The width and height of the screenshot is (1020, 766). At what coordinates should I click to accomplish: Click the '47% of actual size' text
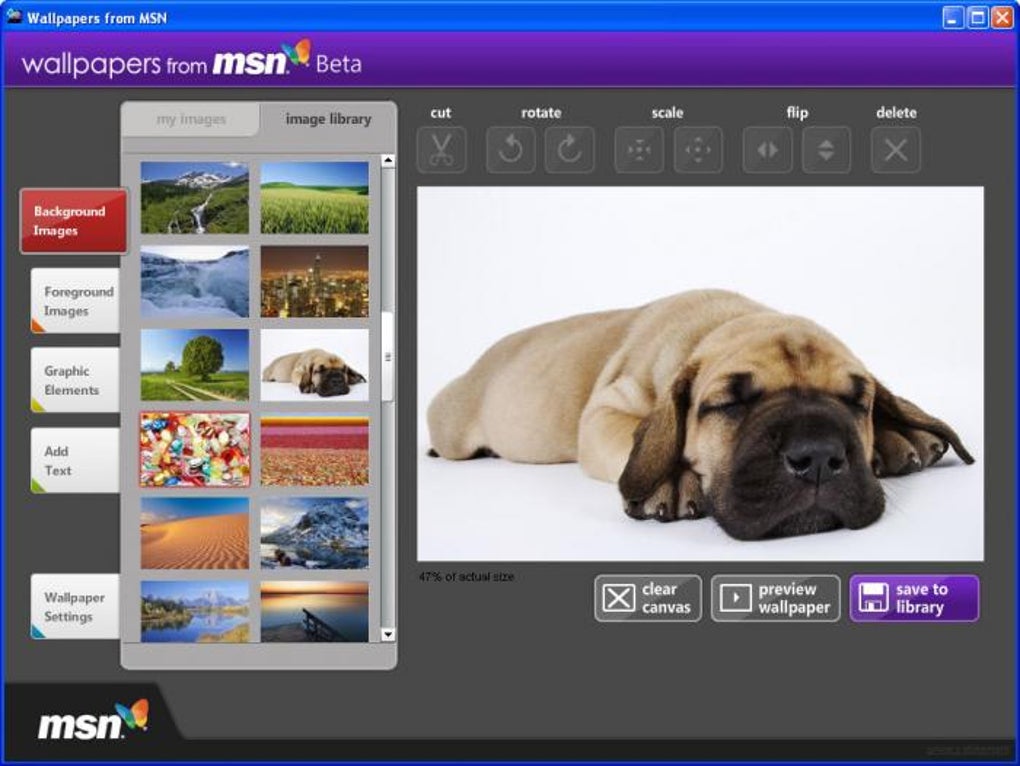(466, 577)
